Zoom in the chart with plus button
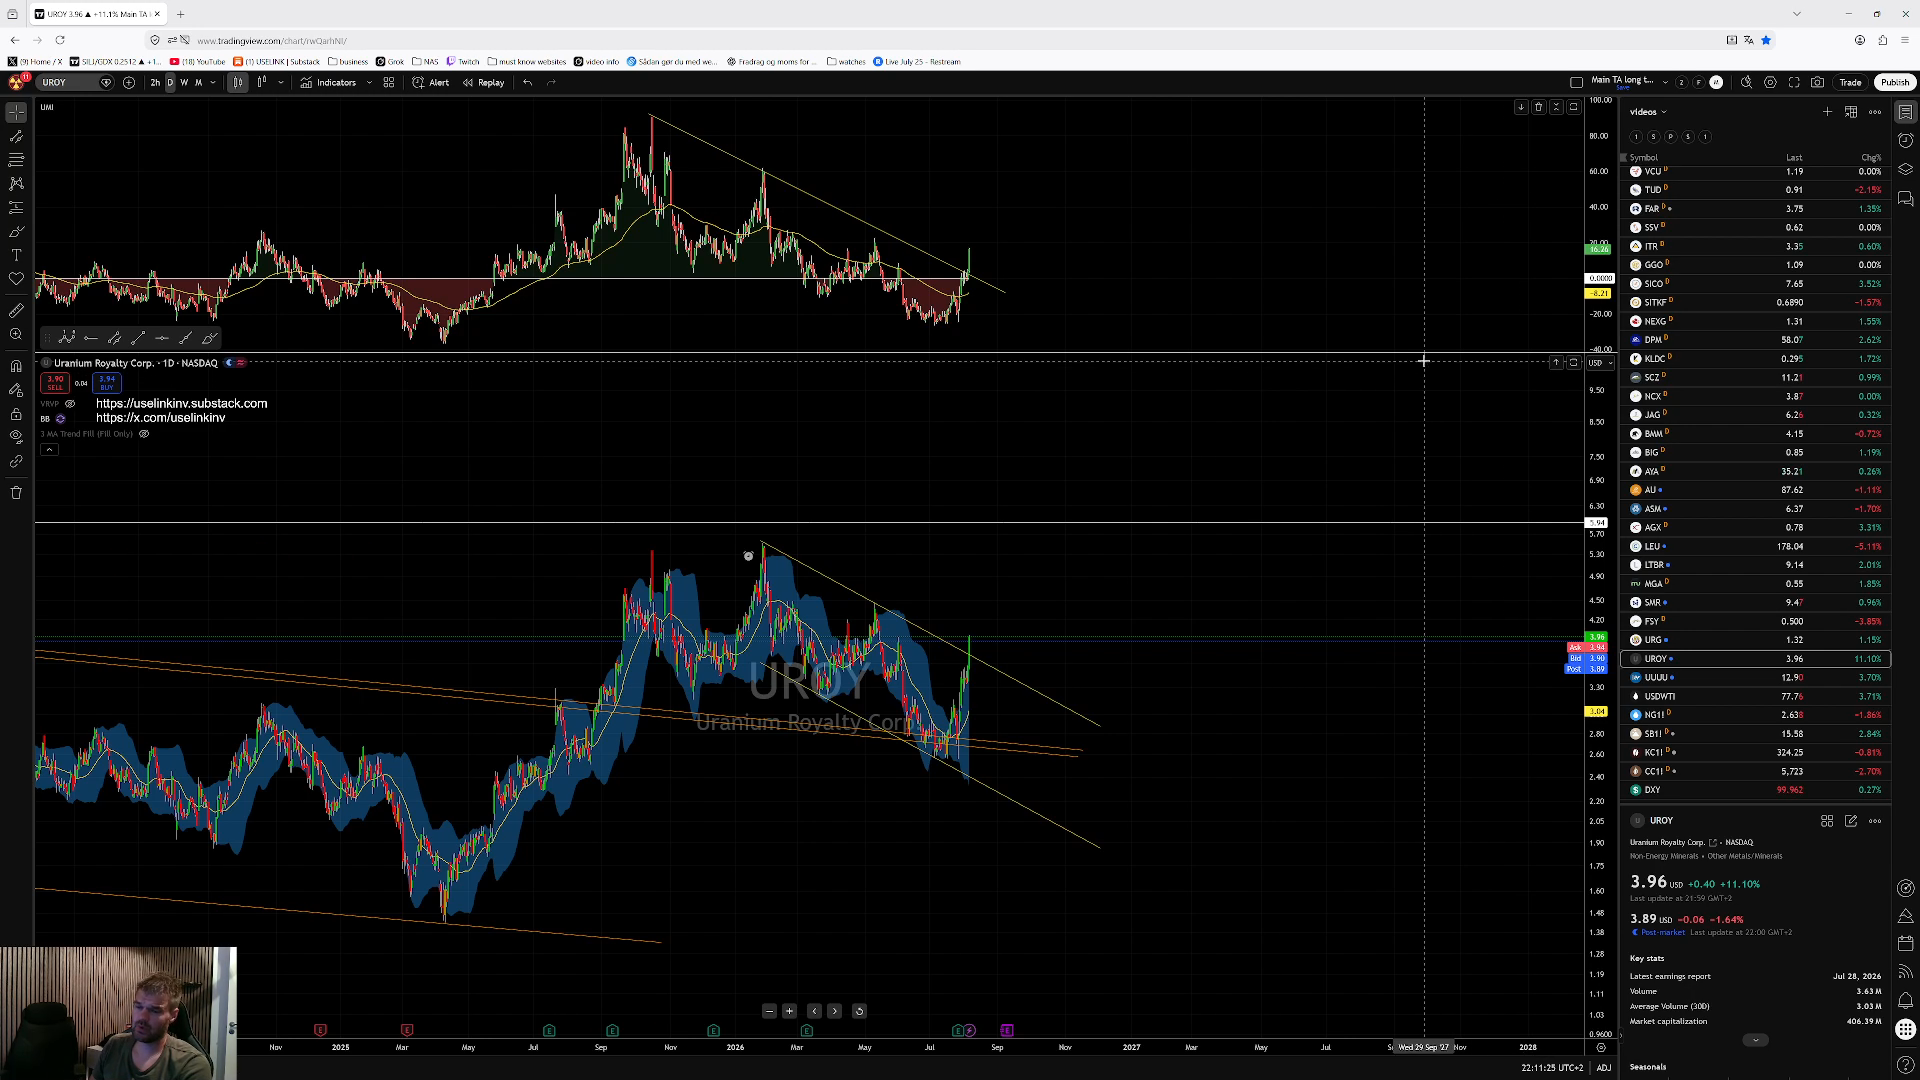Screen dimensions: 1920x1080 pos(790,1011)
